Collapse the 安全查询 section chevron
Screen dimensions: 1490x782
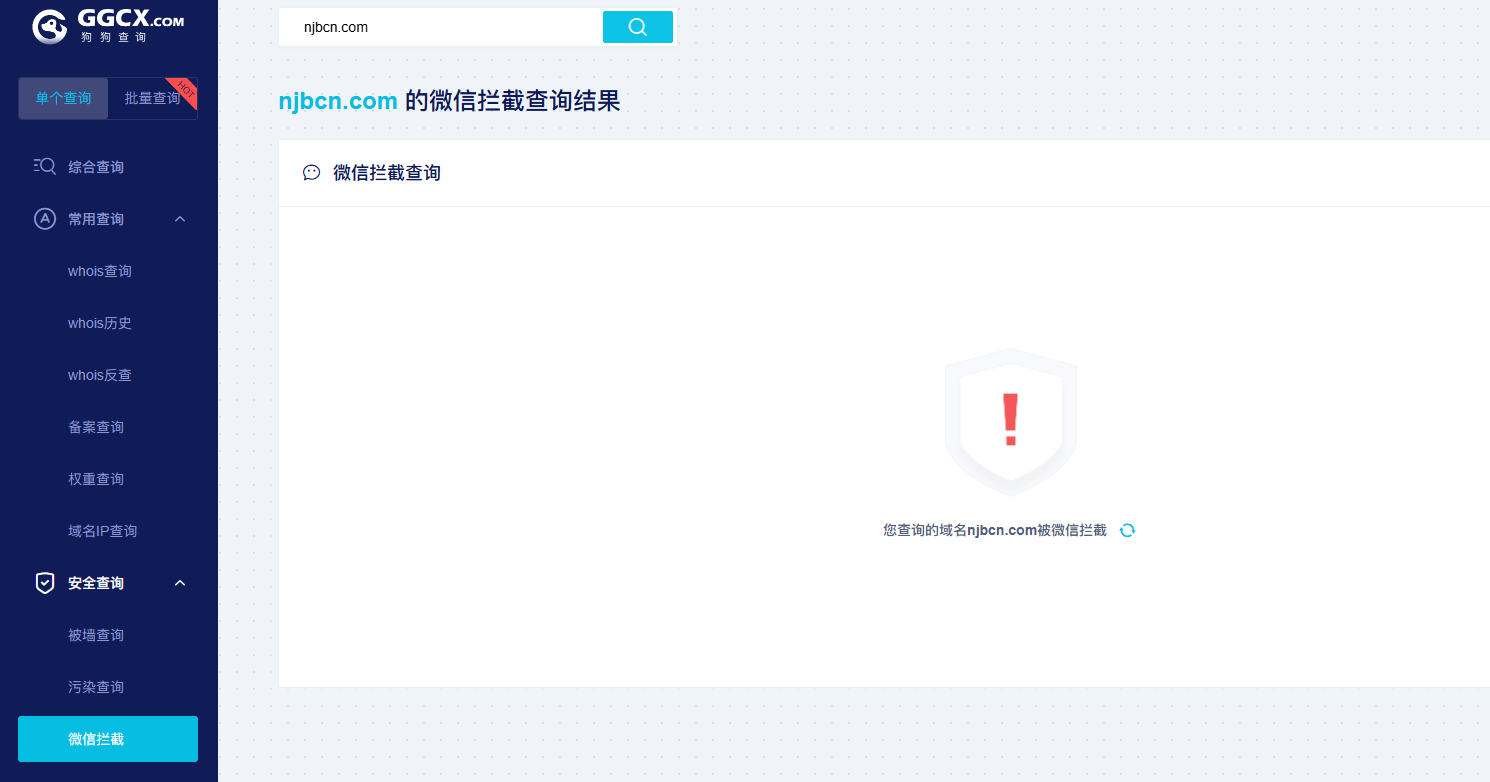[x=180, y=582]
